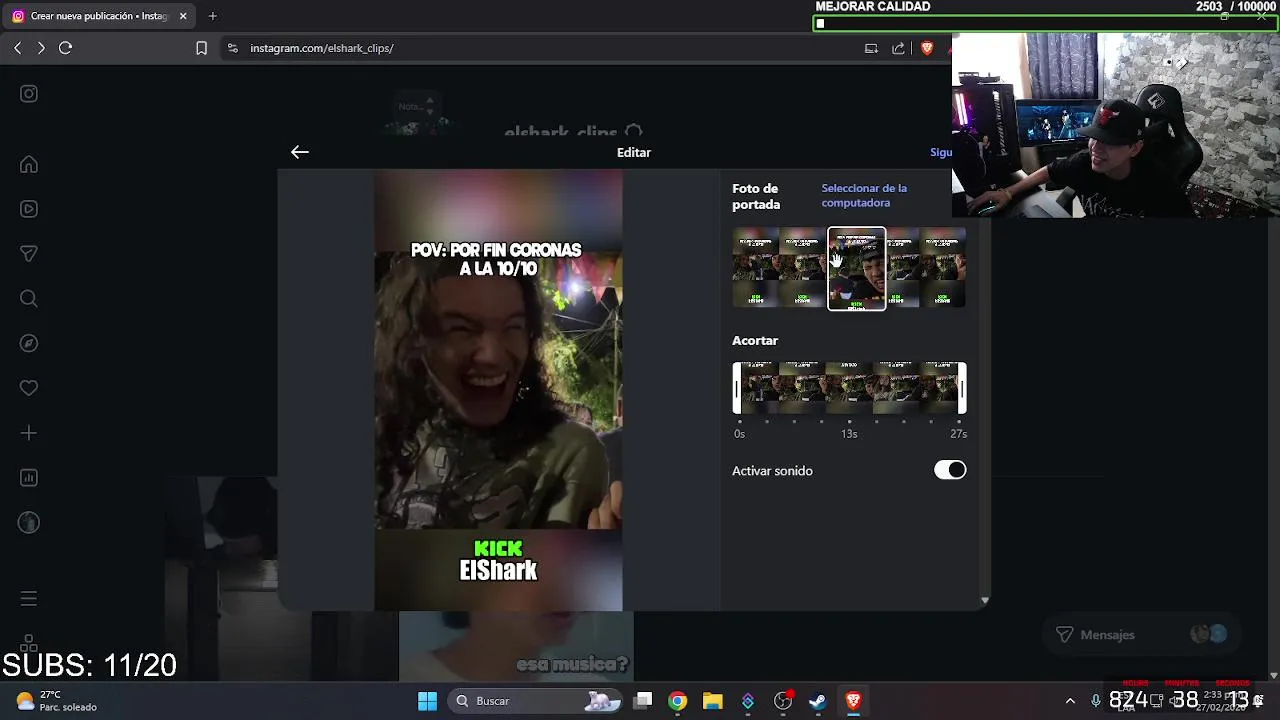This screenshot has height=720, width=1280.
Task: Click browser back navigation arrow
Action: click(x=18, y=48)
